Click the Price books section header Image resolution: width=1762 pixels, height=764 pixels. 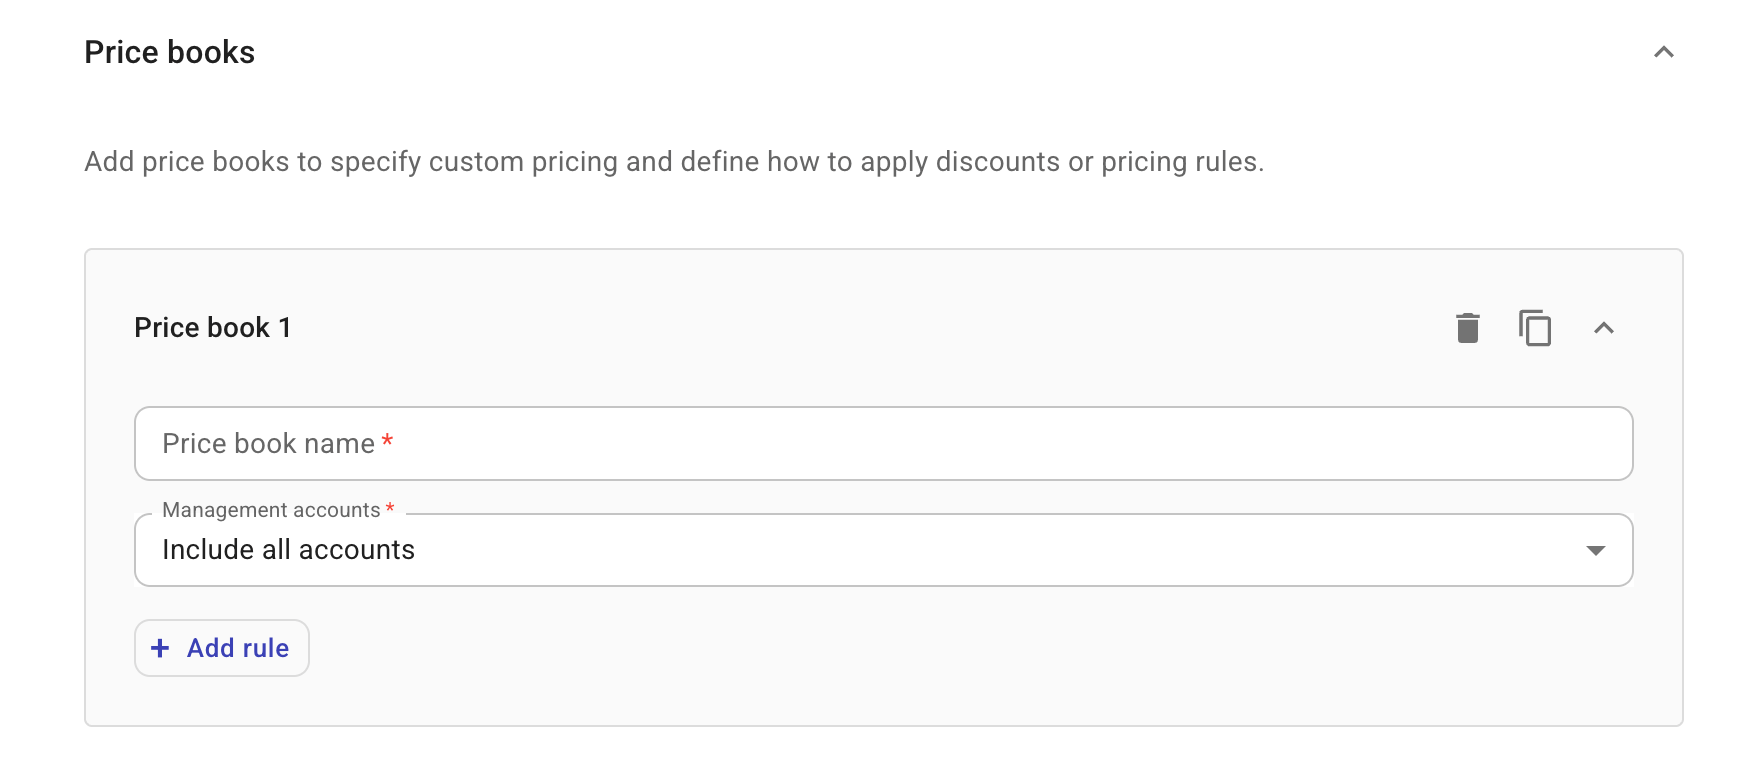tap(169, 51)
